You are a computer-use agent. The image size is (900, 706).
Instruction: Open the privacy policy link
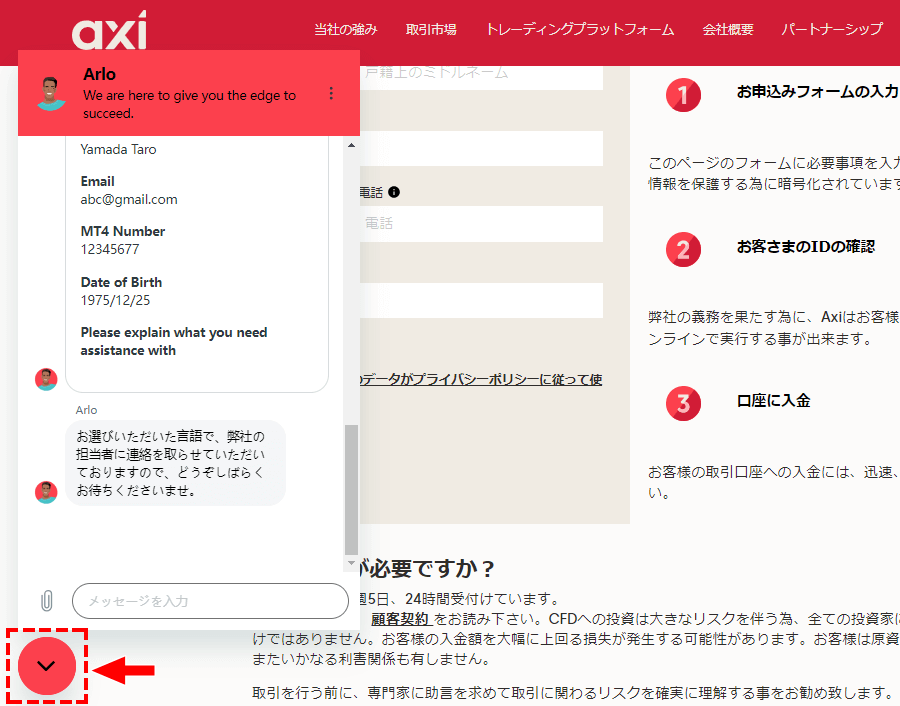click(x=481, y=379)
